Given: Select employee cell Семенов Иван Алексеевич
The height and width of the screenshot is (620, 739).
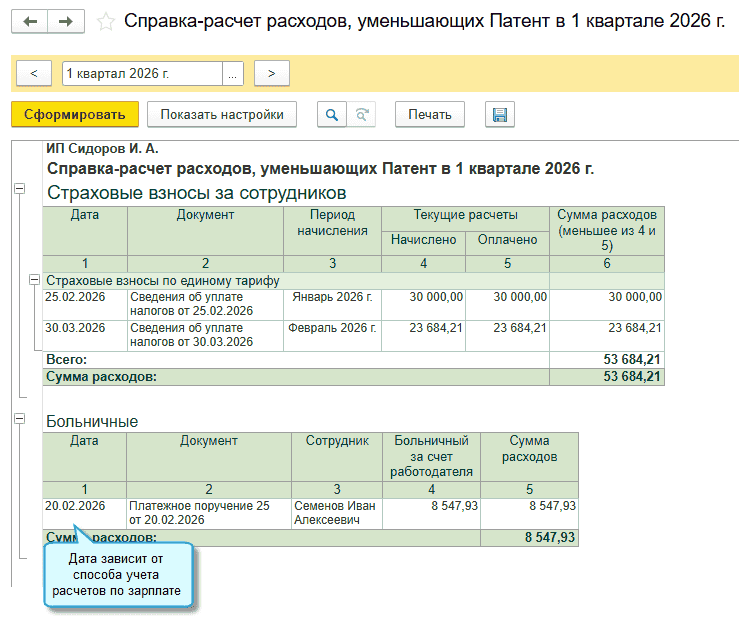Looking at the screenshot, I should (x=336, y=513).
